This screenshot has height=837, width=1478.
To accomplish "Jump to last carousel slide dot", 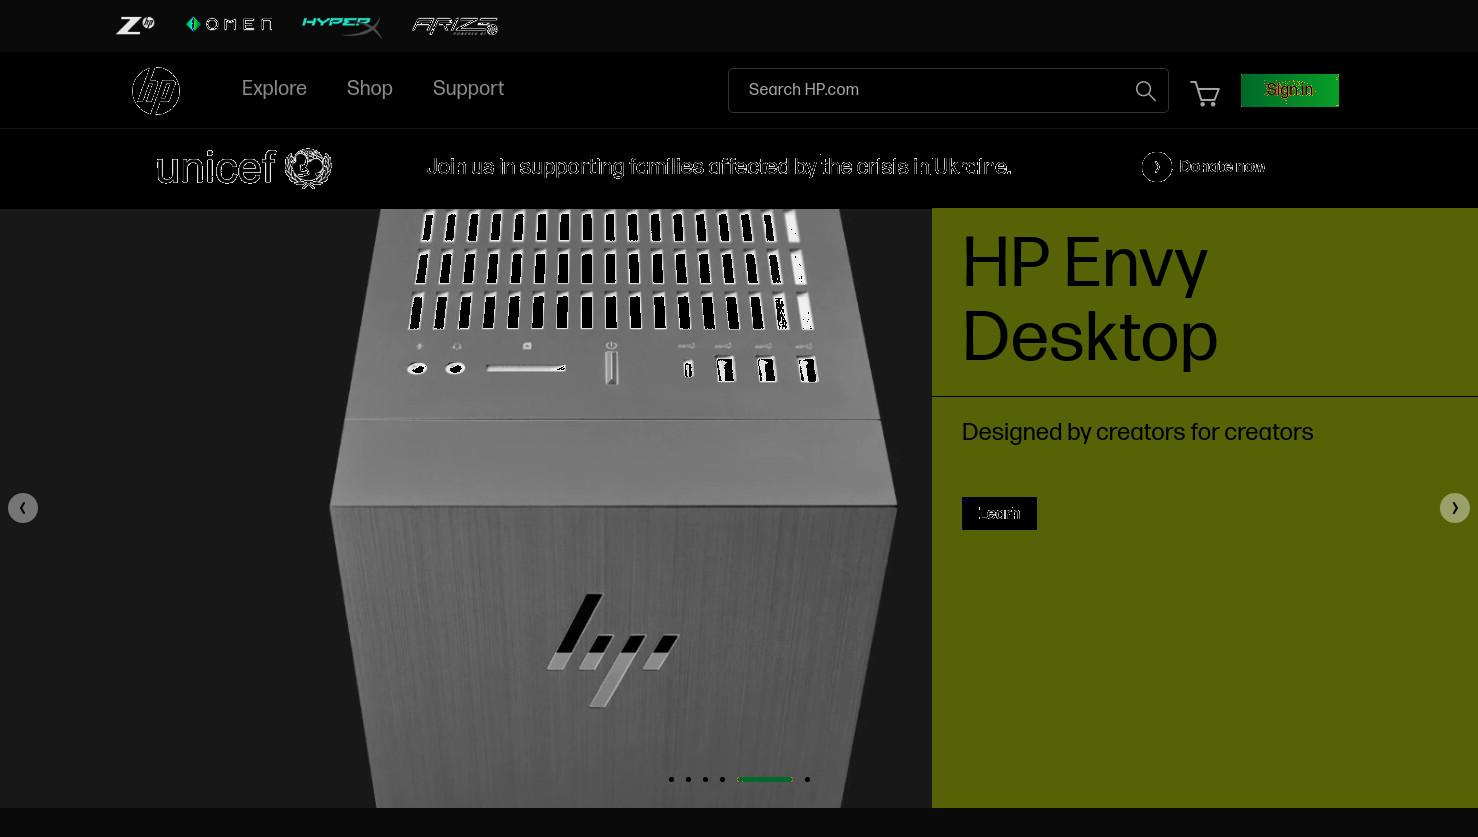I will 807,779.
